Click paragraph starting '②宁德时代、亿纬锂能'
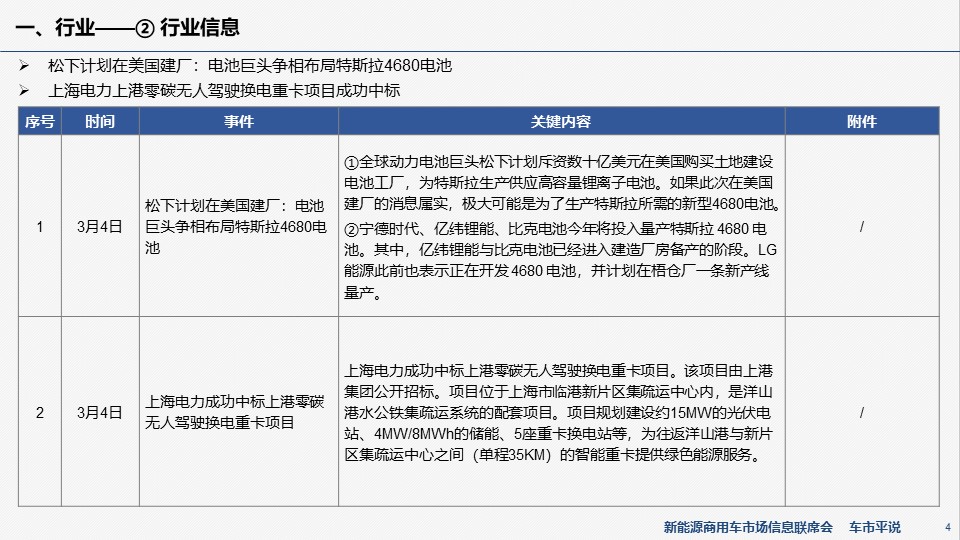960x540 pixels. [x=560, y=260]
